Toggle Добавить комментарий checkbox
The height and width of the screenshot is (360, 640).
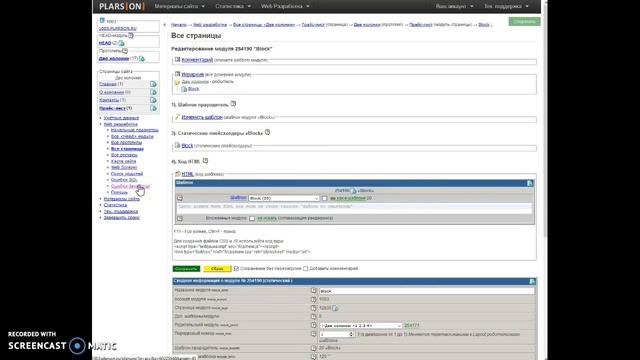coord(305,269)
